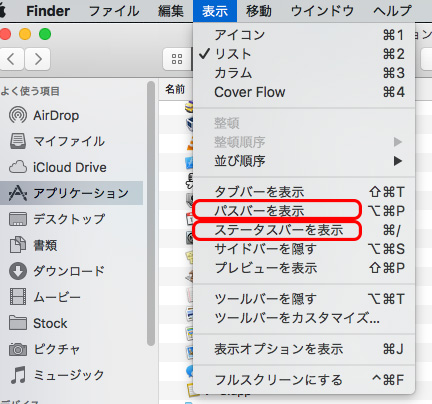Choose タブバーを表示
The image size is (432, 404).
[x=304, y=192]
